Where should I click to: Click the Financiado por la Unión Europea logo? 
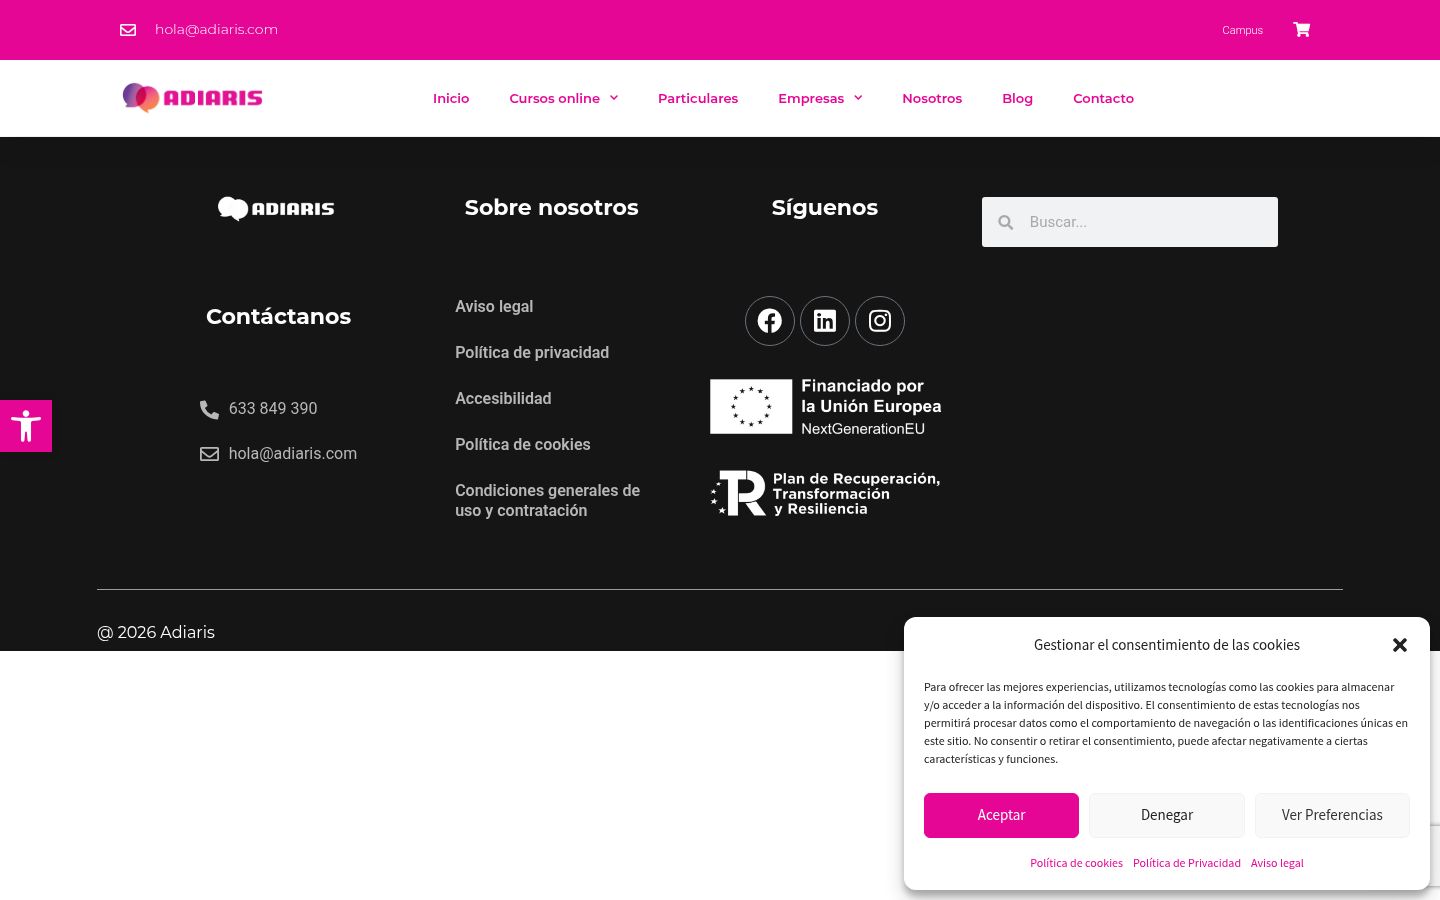(x=826, y=406)
